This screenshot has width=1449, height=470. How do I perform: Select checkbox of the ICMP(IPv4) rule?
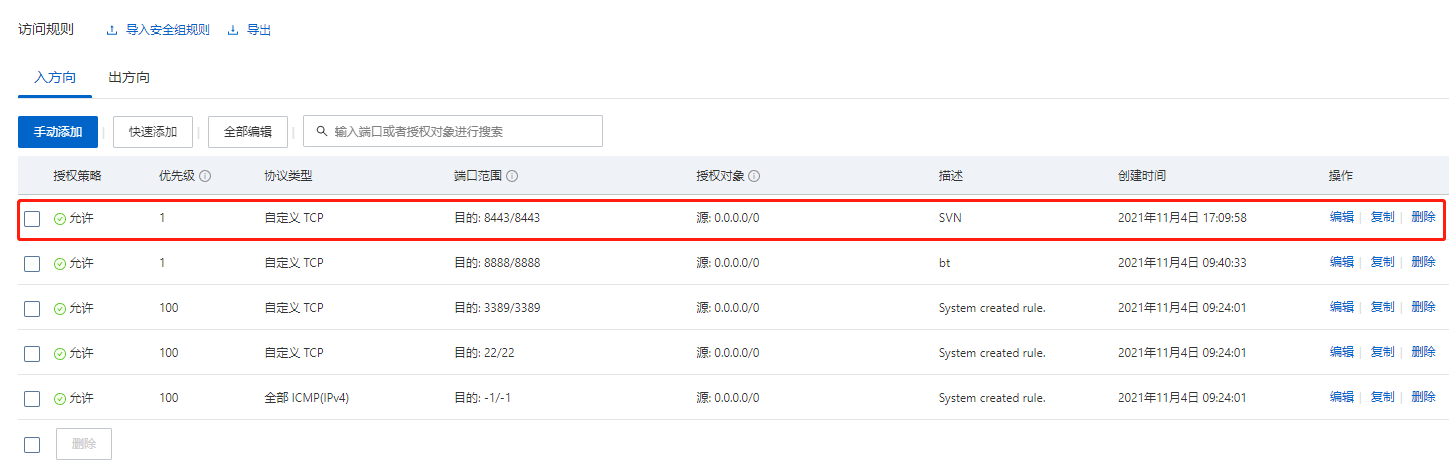click(x=32, y=399)
